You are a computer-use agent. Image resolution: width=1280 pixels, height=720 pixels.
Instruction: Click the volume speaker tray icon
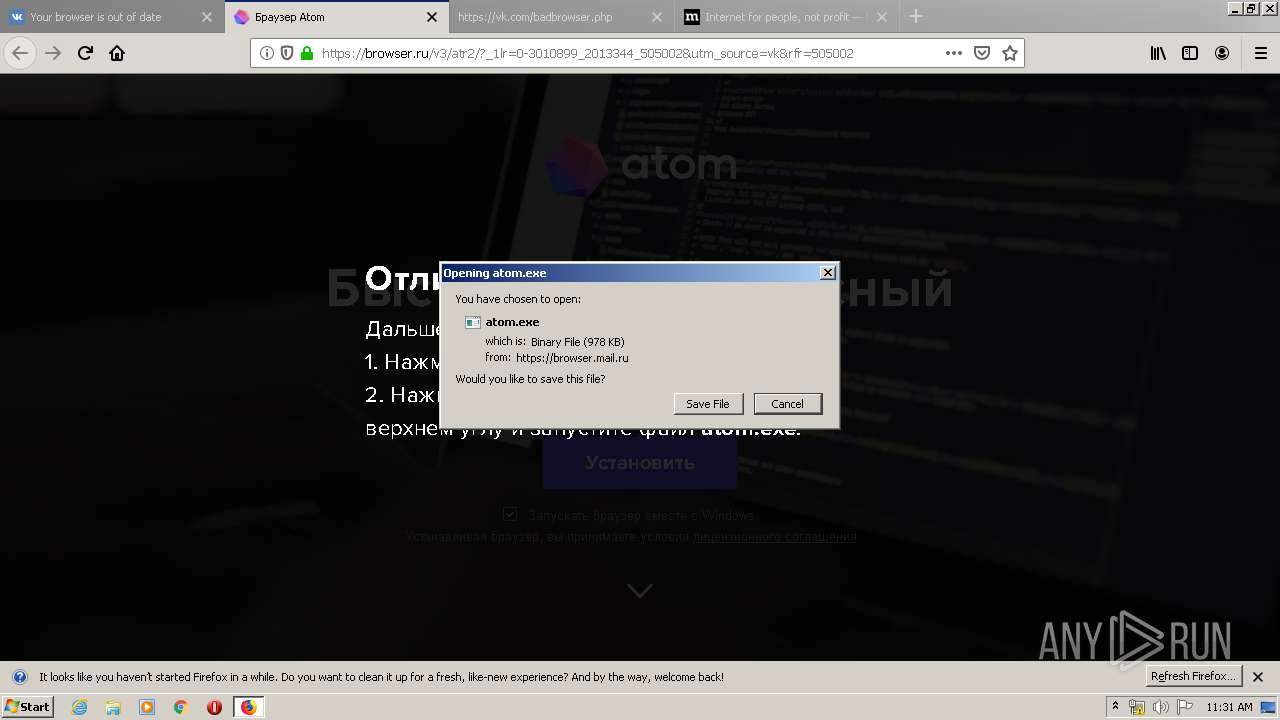1161,707
